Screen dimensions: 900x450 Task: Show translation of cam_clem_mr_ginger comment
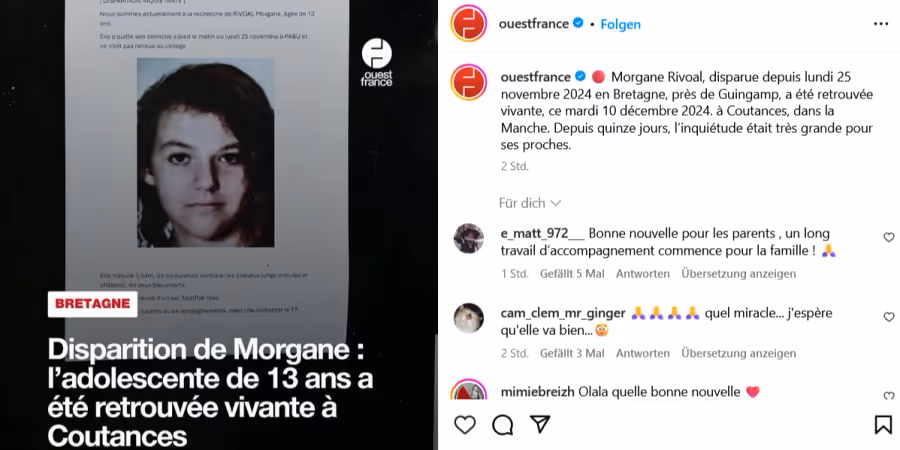[739, 354]
